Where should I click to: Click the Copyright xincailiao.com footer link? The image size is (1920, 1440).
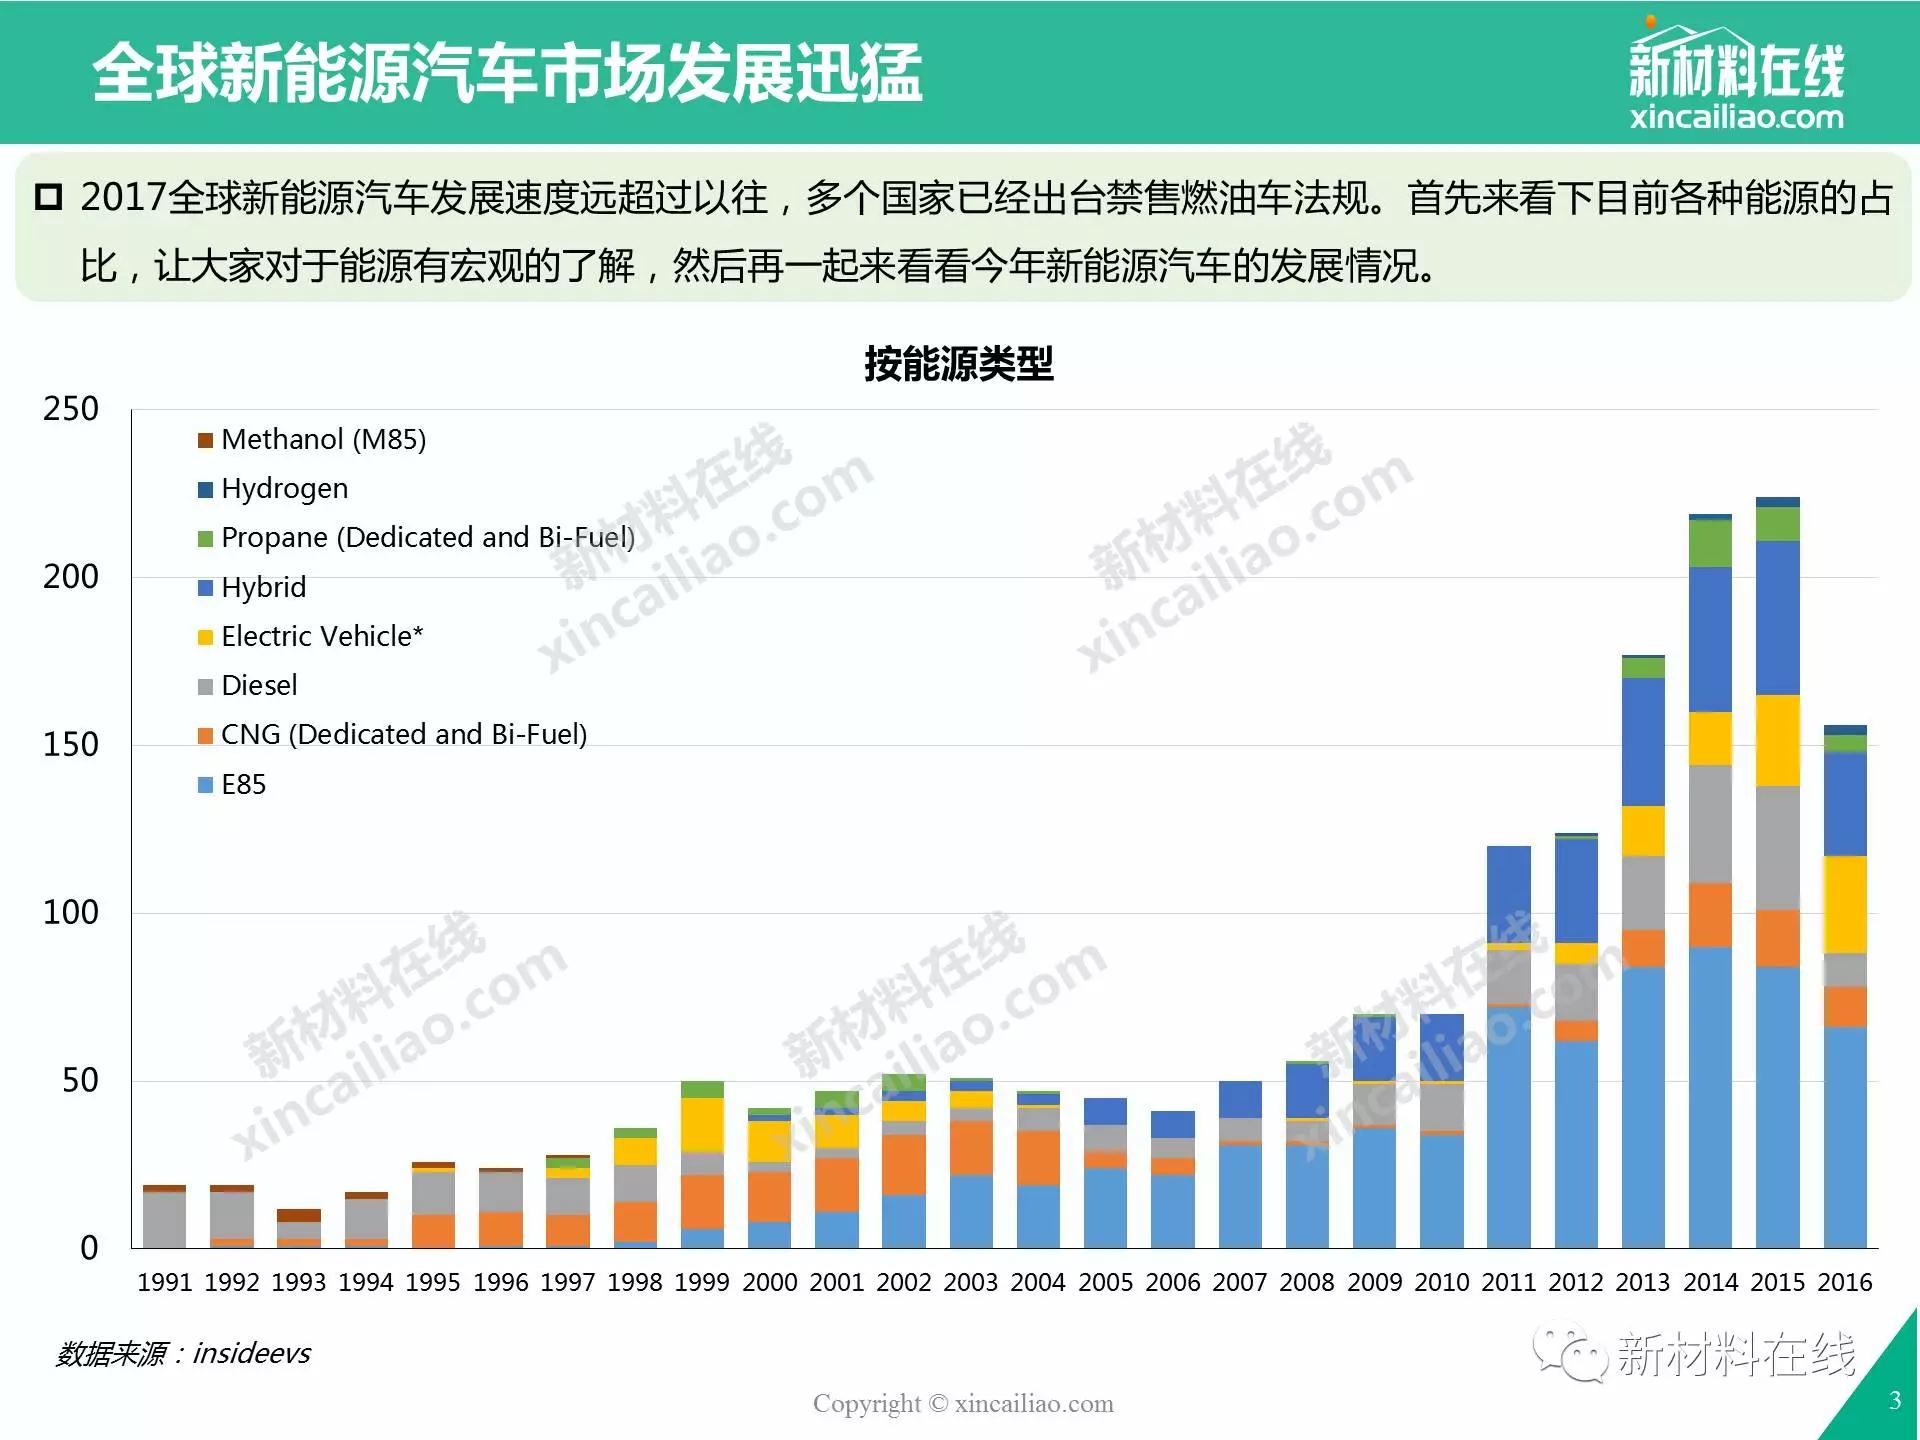click(963, 1403)
